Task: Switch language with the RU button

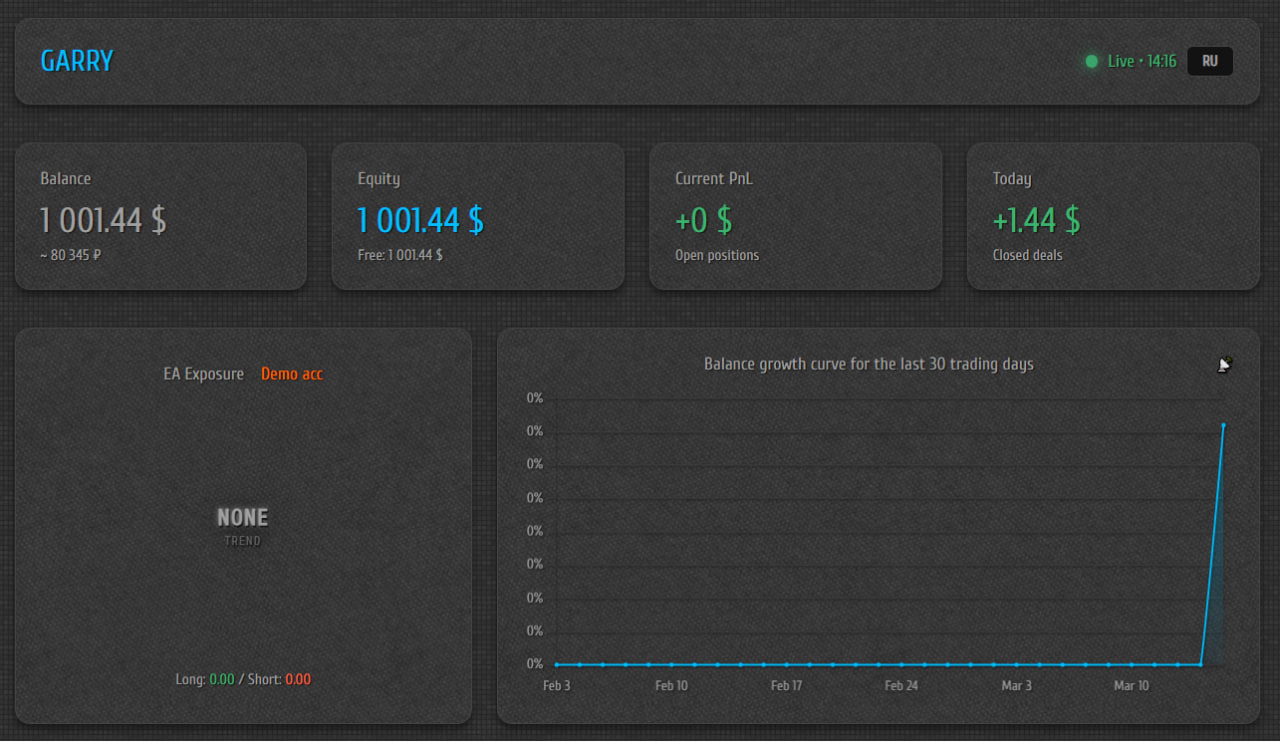Action: point(1209,61)
